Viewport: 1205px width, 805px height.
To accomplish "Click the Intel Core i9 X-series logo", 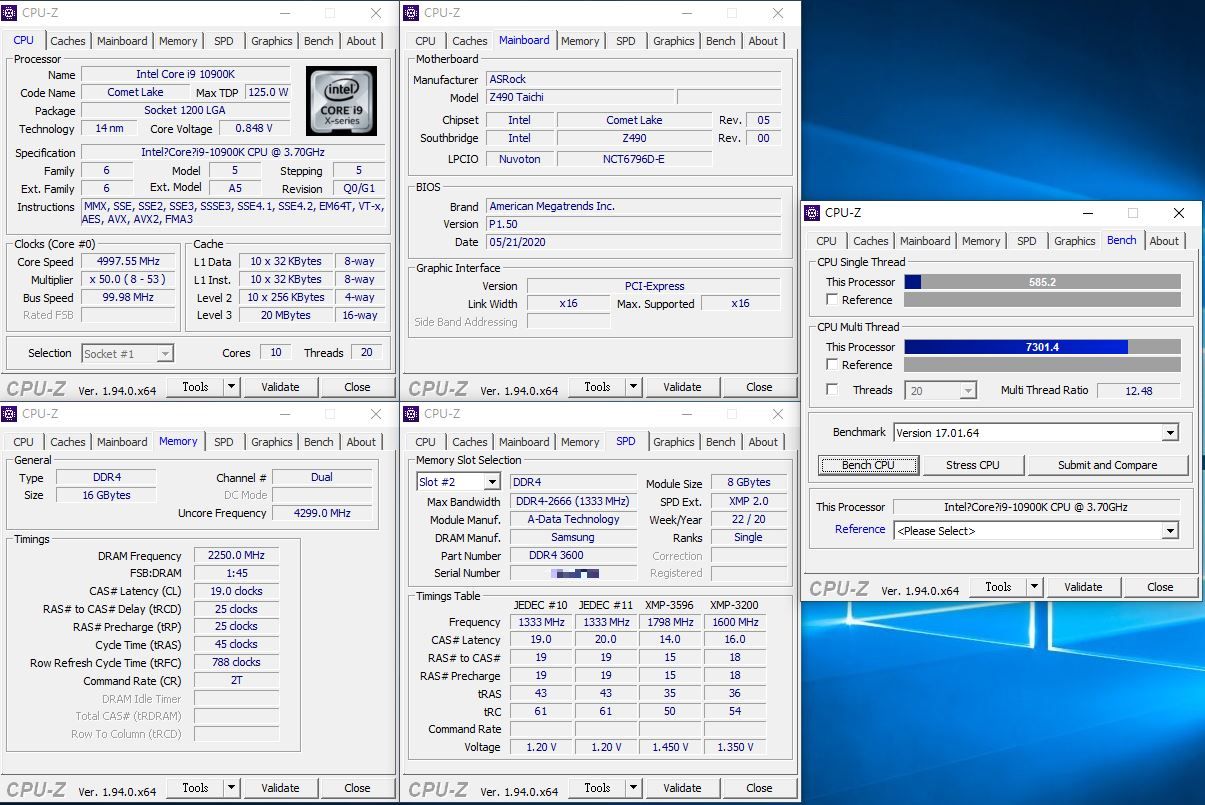I will click(341, 101).
